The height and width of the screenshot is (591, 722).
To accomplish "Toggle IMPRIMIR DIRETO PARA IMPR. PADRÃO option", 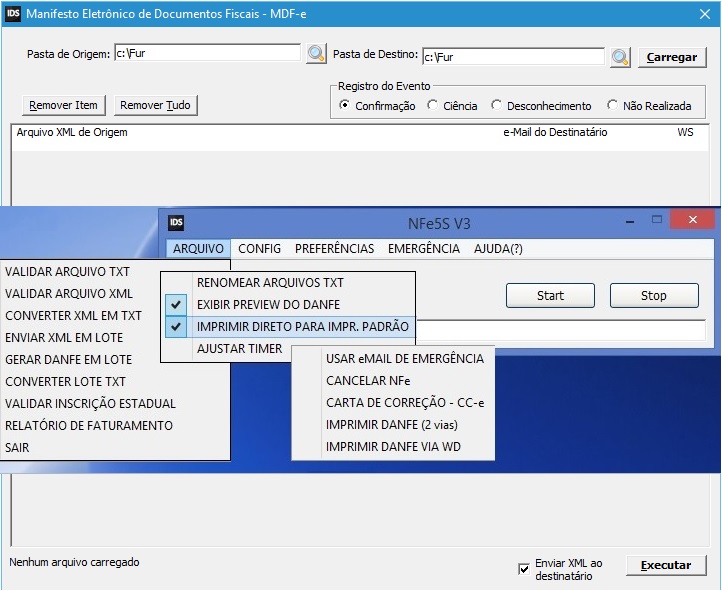I will point(288,327).
